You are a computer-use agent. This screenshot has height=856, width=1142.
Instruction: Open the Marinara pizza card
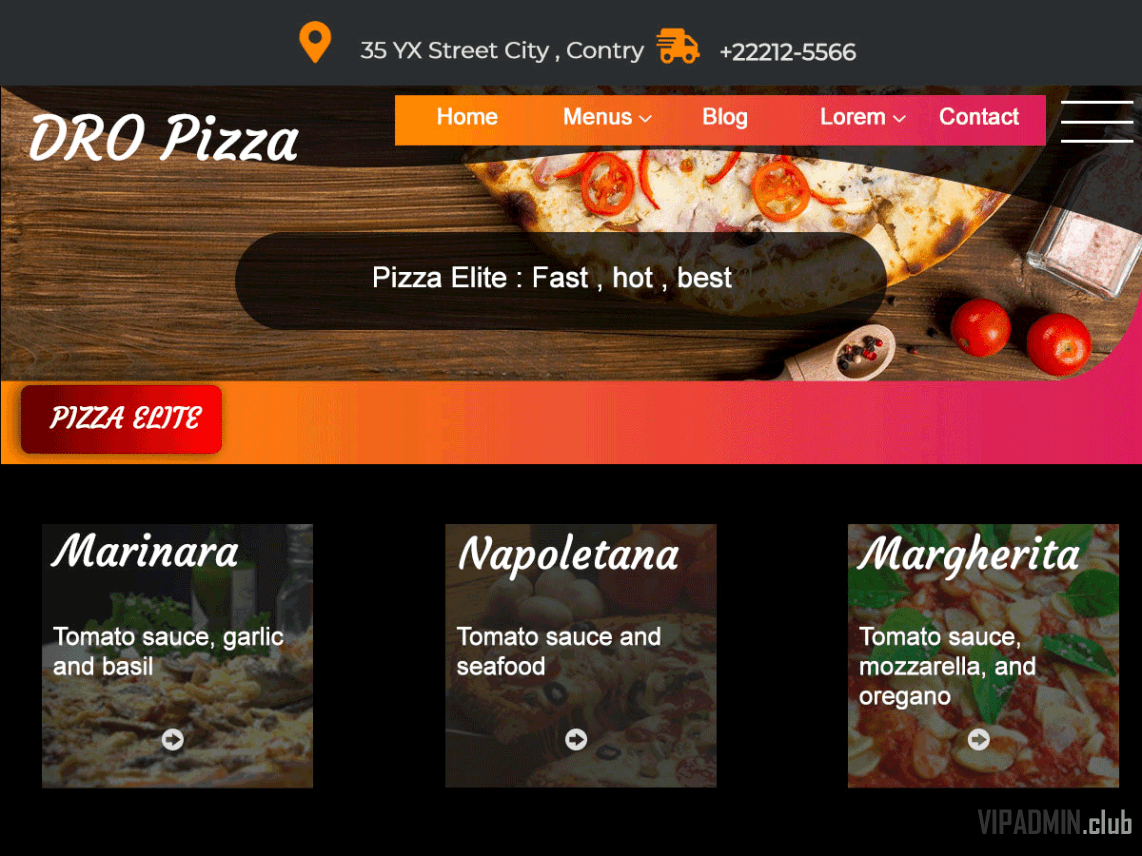tap(177, 656)
